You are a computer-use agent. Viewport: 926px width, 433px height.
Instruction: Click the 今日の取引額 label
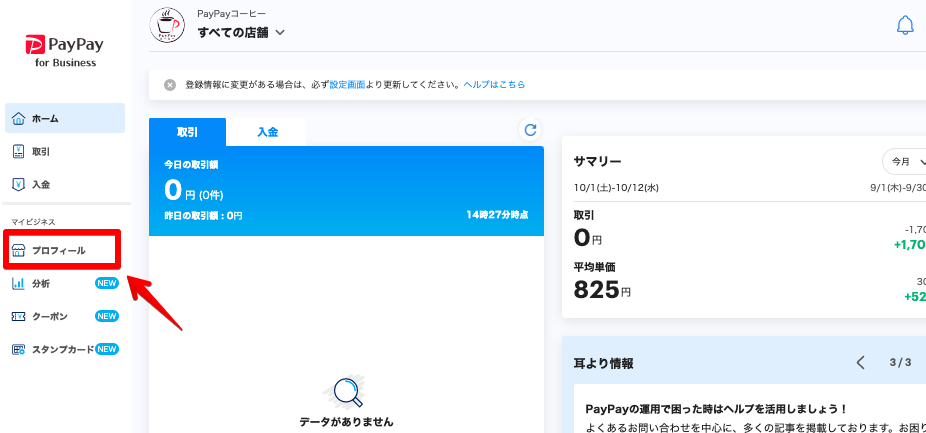[191, 165]
